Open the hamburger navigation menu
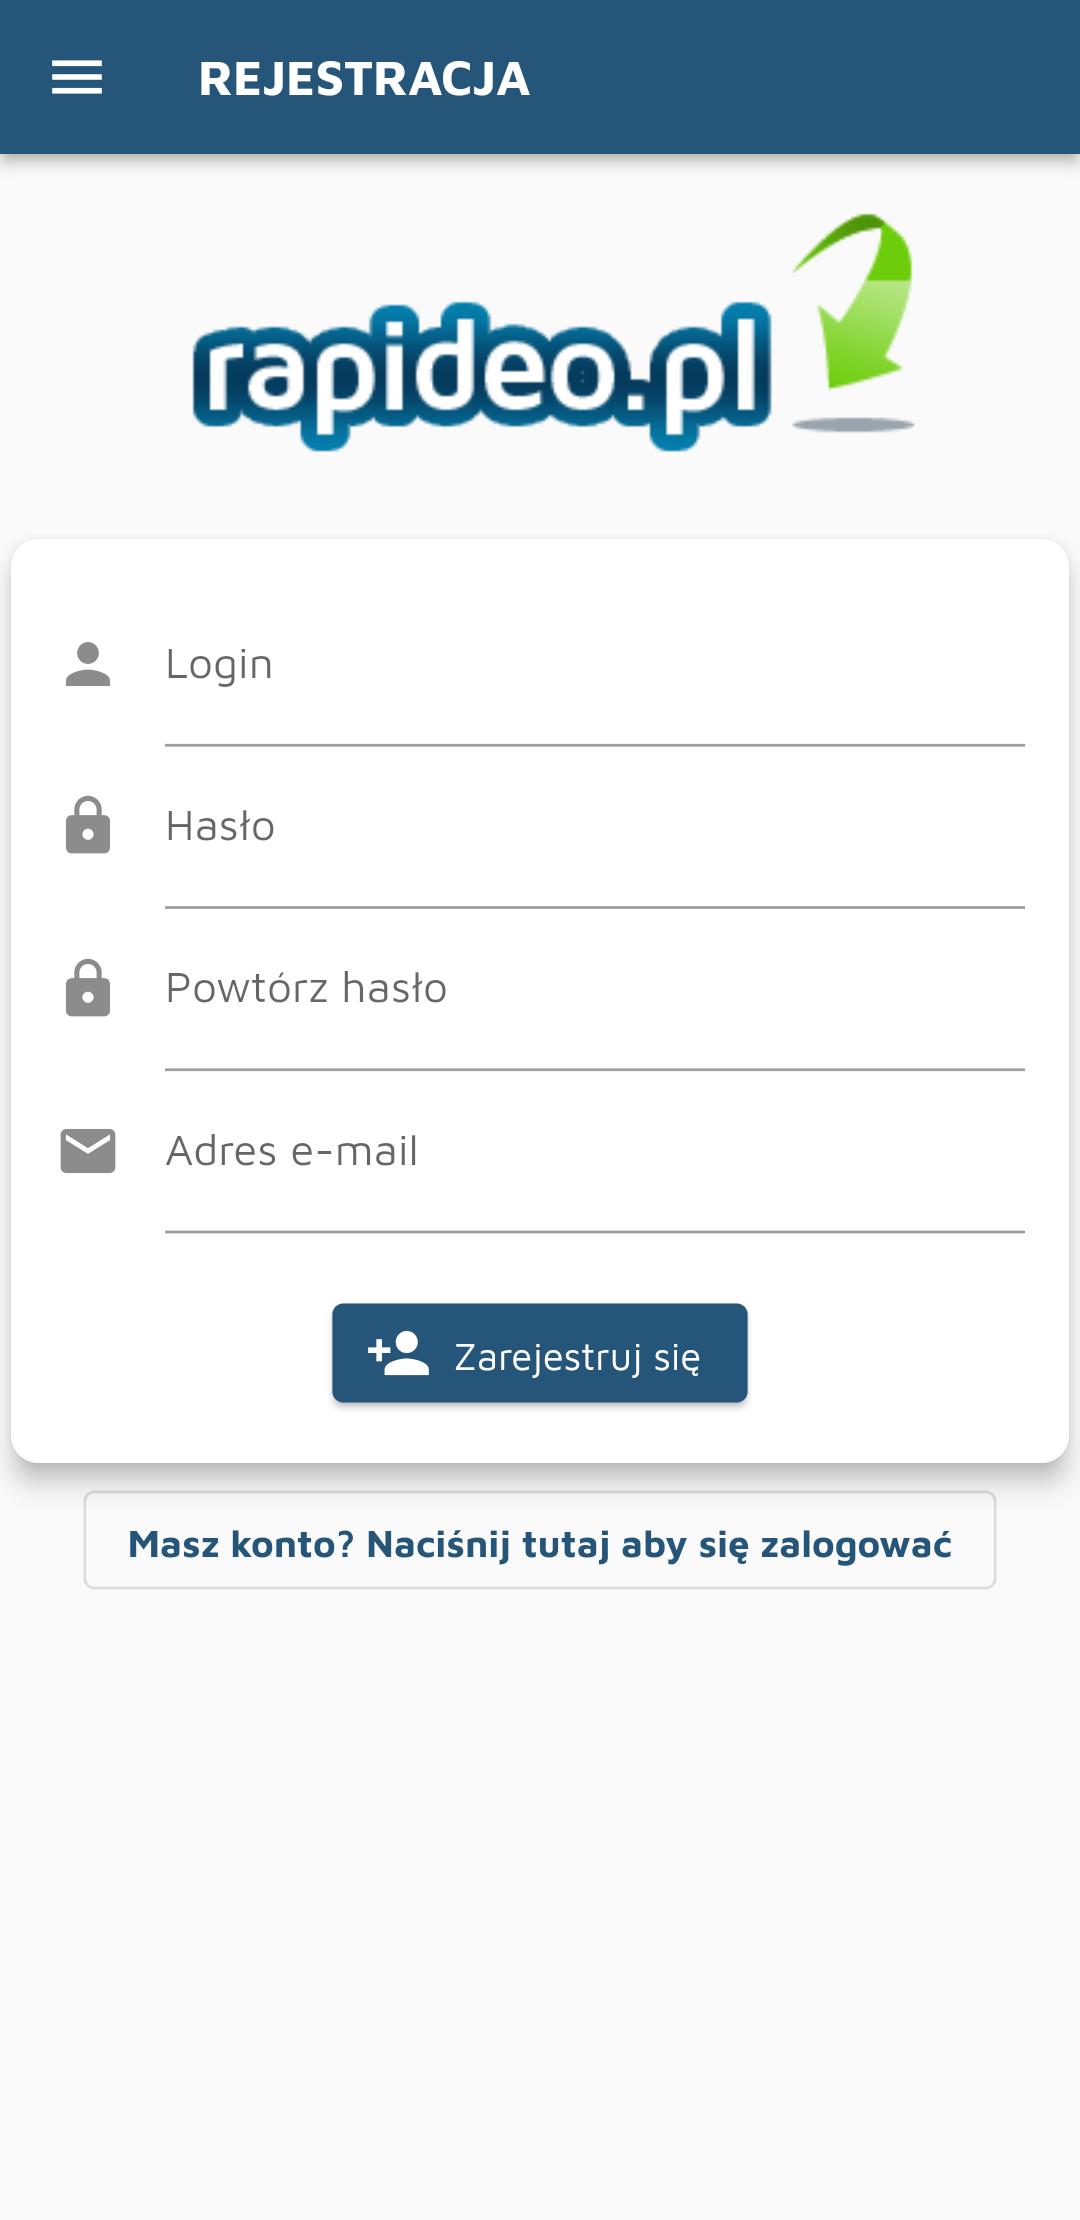The width and height of the screenshot is (1080, 2220). (x=77, y=78)
